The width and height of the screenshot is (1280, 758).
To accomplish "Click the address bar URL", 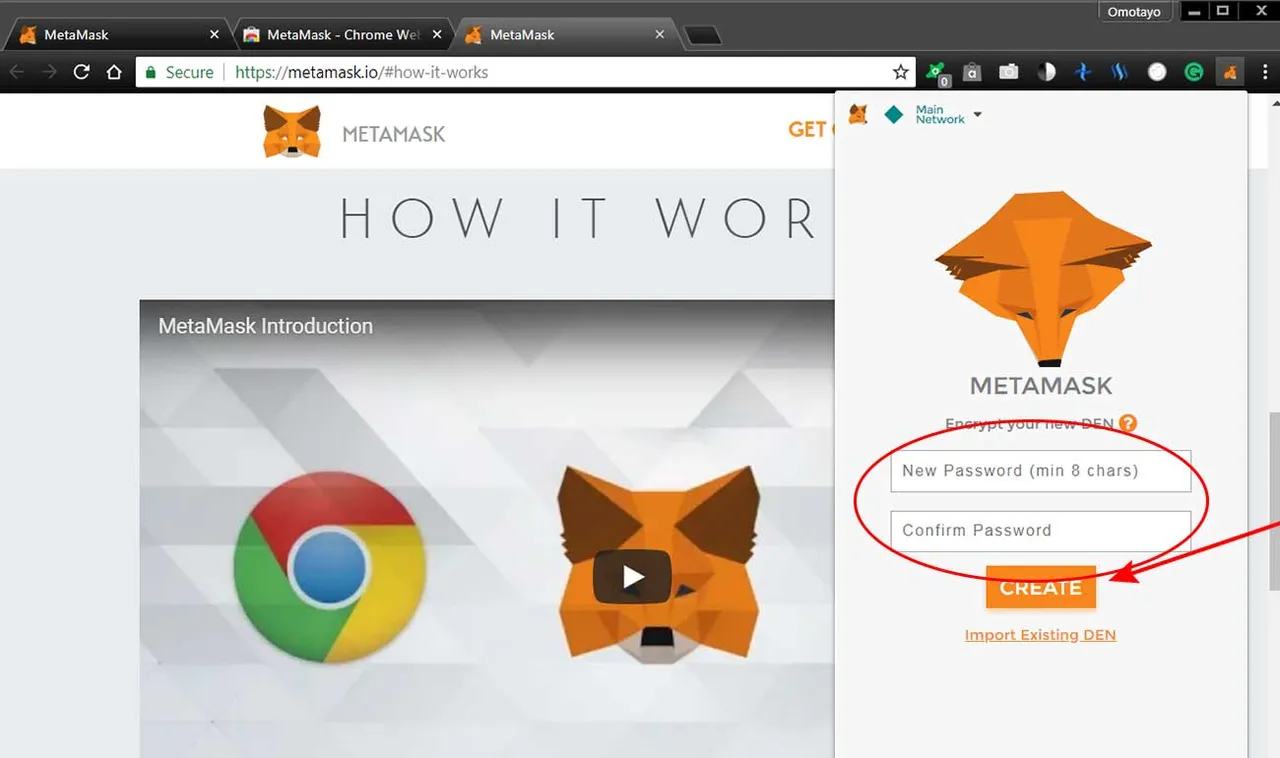I will pos(362,72).
